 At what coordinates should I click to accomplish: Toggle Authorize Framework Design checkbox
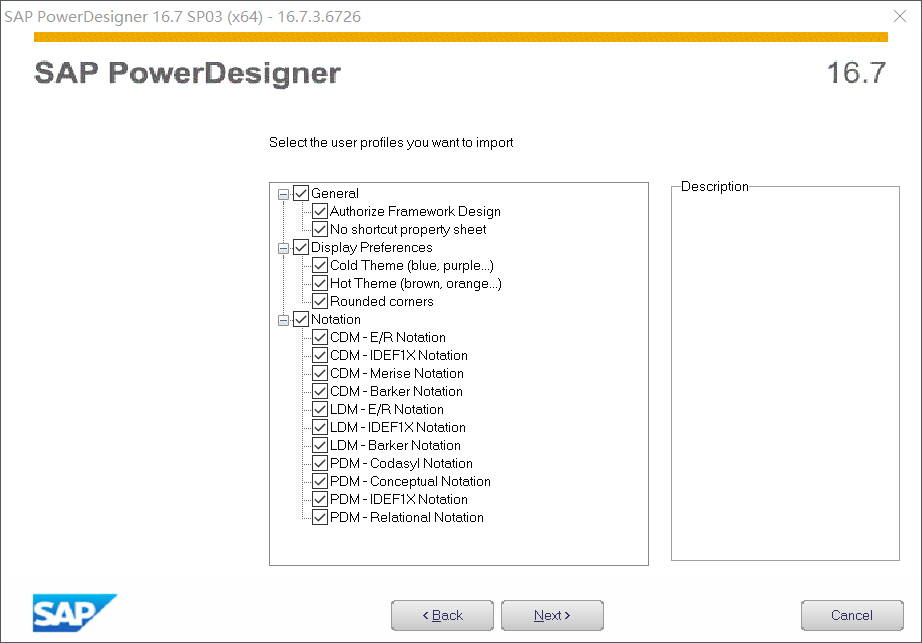coord(320,211)
